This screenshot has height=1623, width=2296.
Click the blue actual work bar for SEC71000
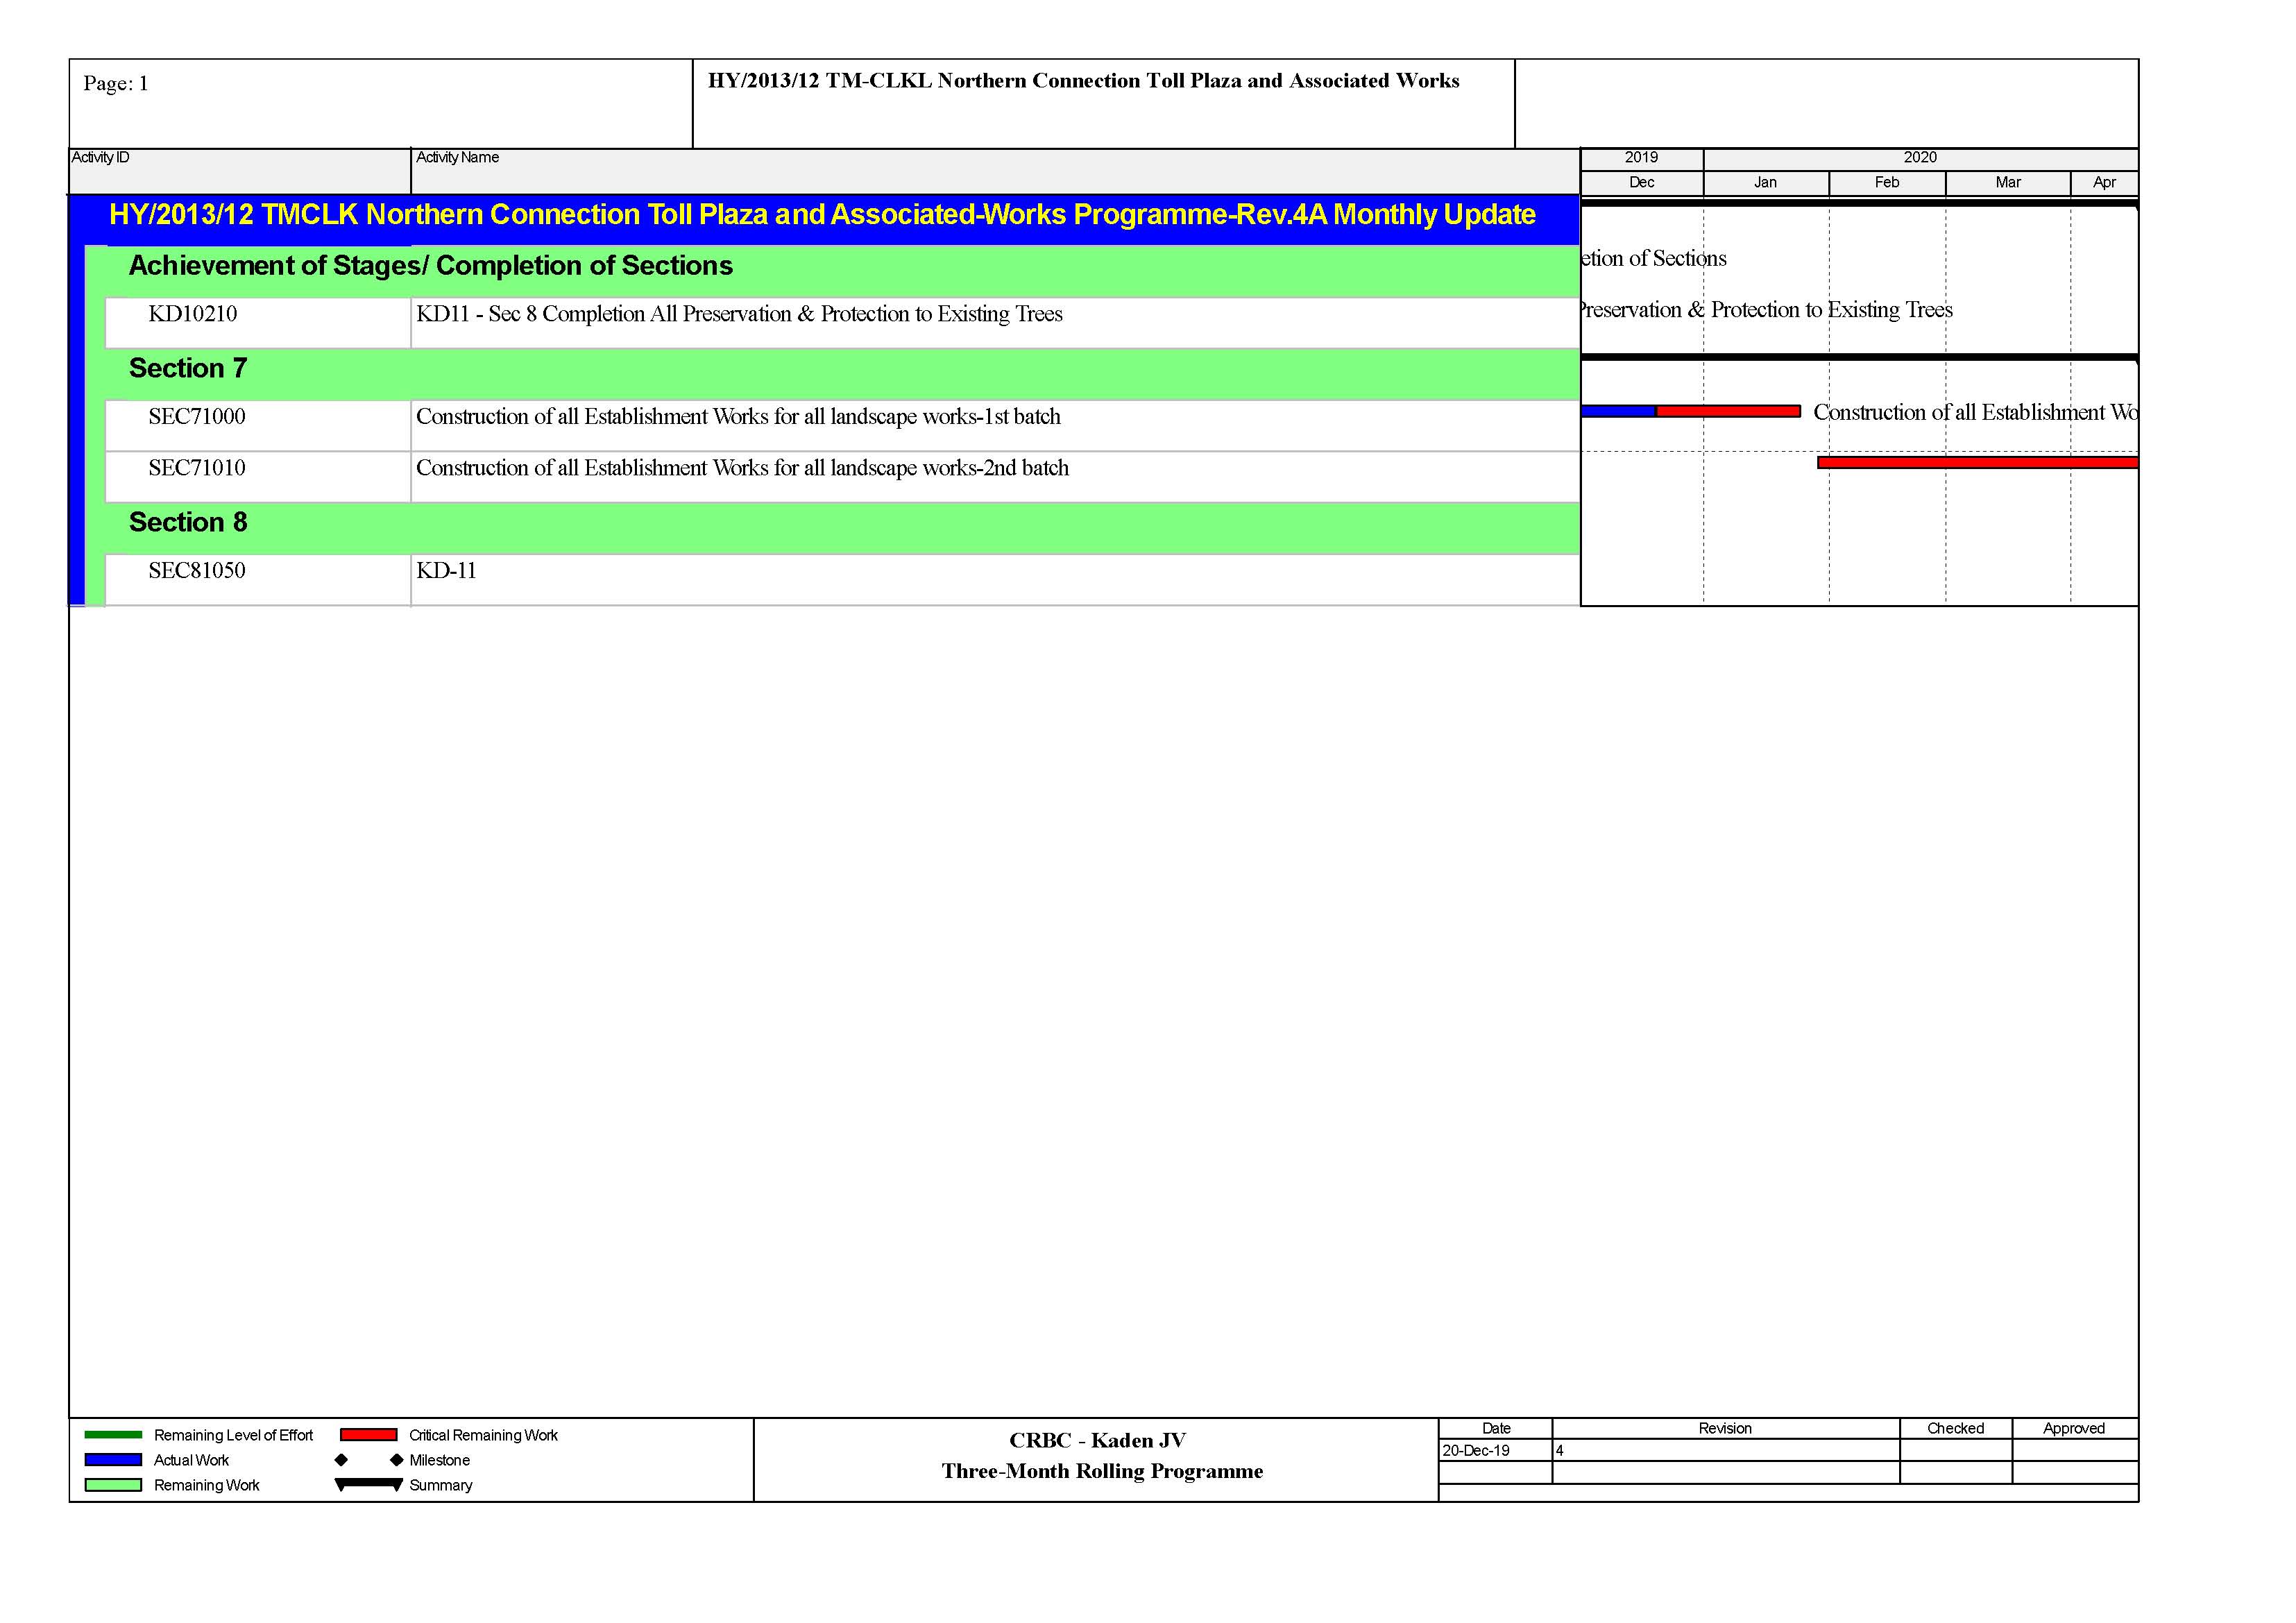1618,411
